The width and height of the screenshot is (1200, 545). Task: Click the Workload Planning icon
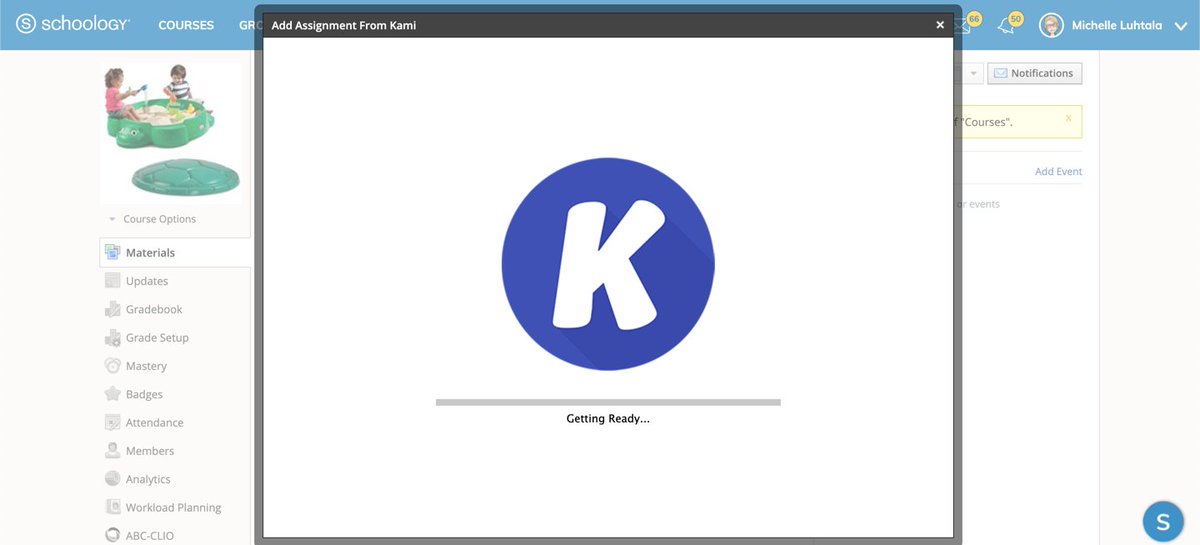[x=113, y=508]
